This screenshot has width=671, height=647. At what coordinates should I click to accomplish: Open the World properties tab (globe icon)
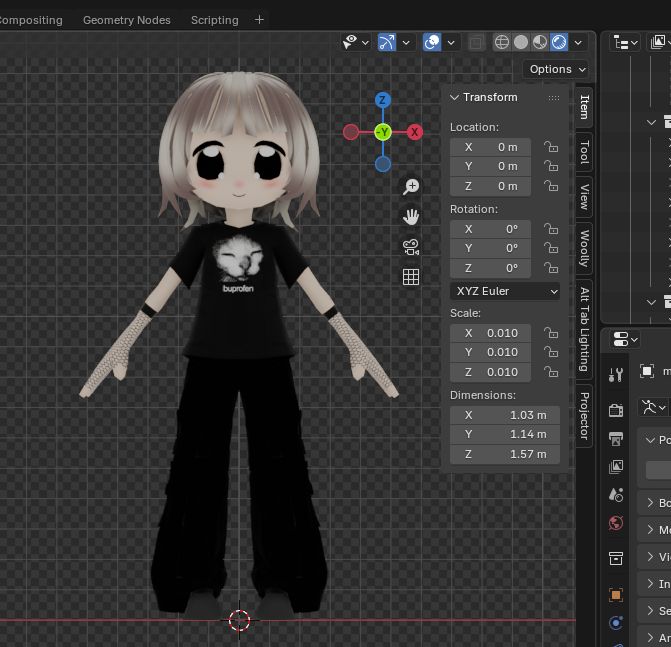616,523
